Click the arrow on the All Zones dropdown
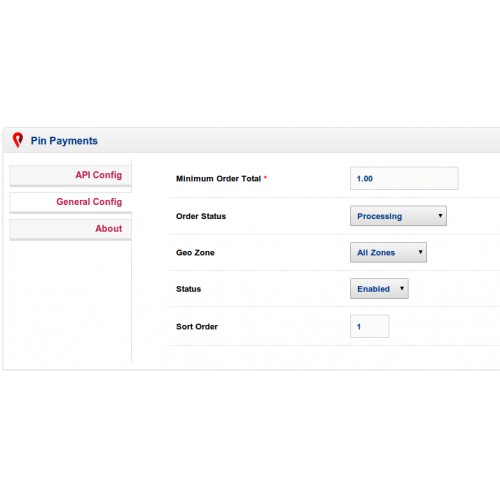This screenshot has height=500, width=500. (x=420, y=252)
